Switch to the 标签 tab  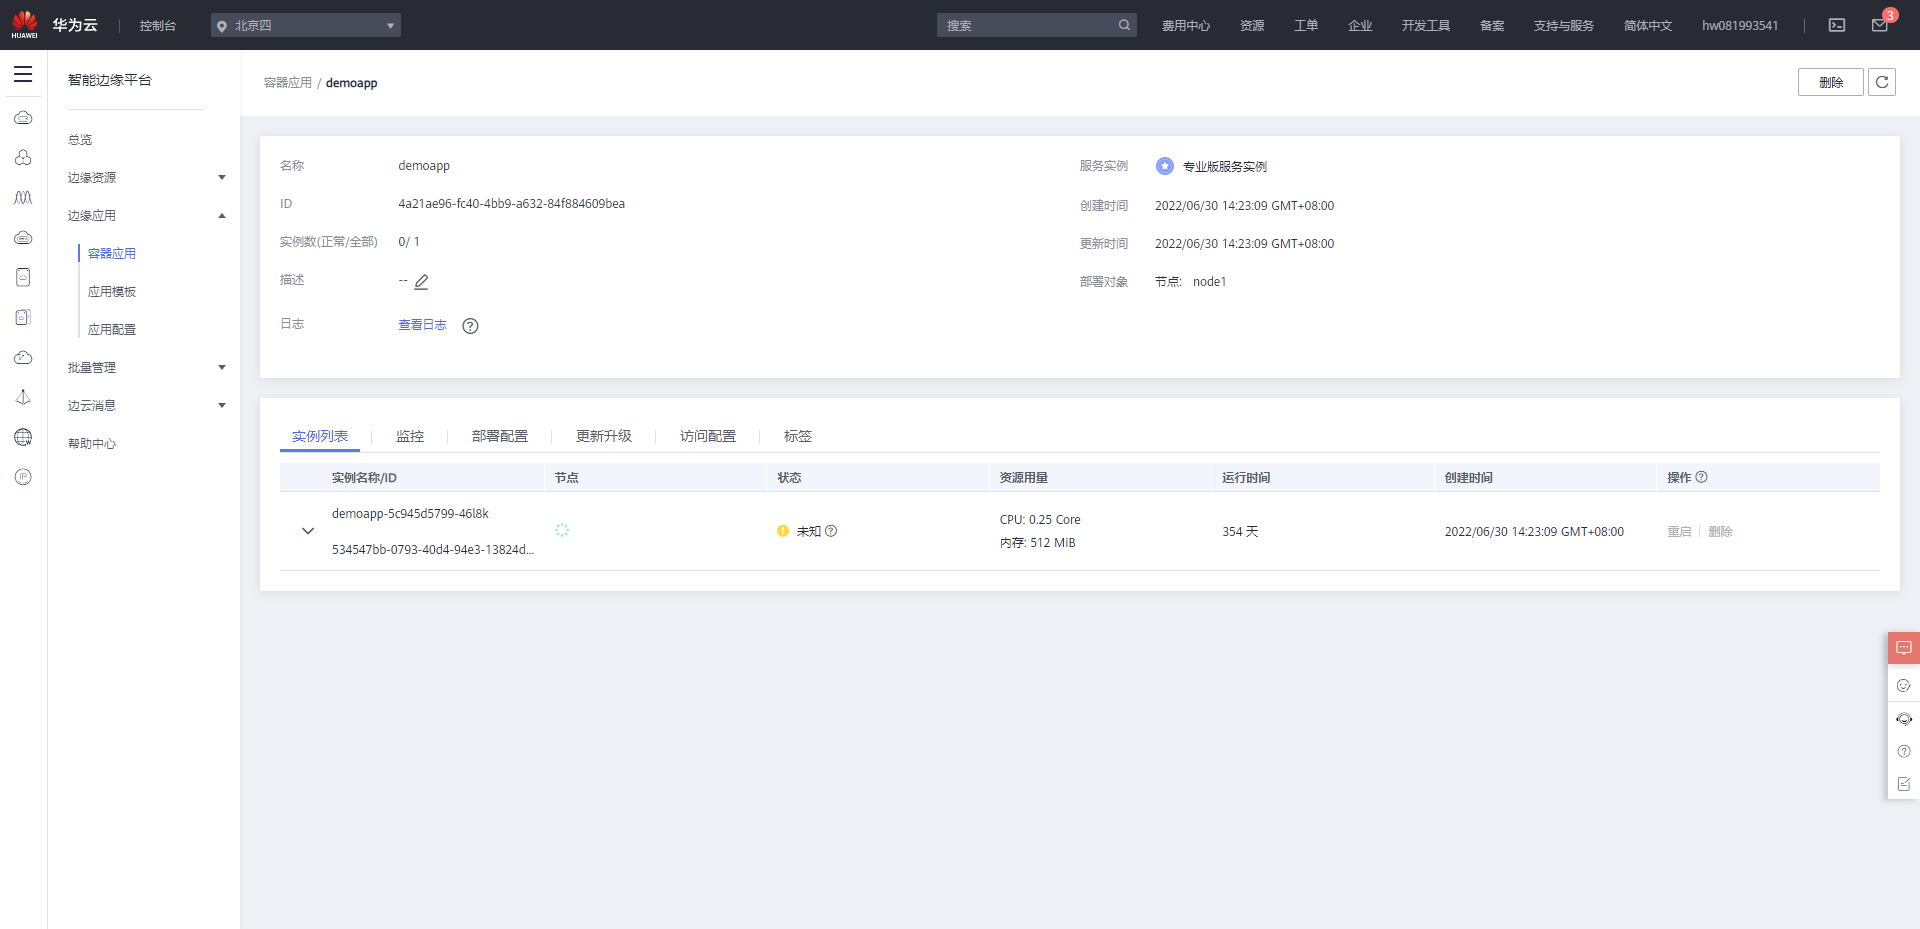click(x=798, y=436)
